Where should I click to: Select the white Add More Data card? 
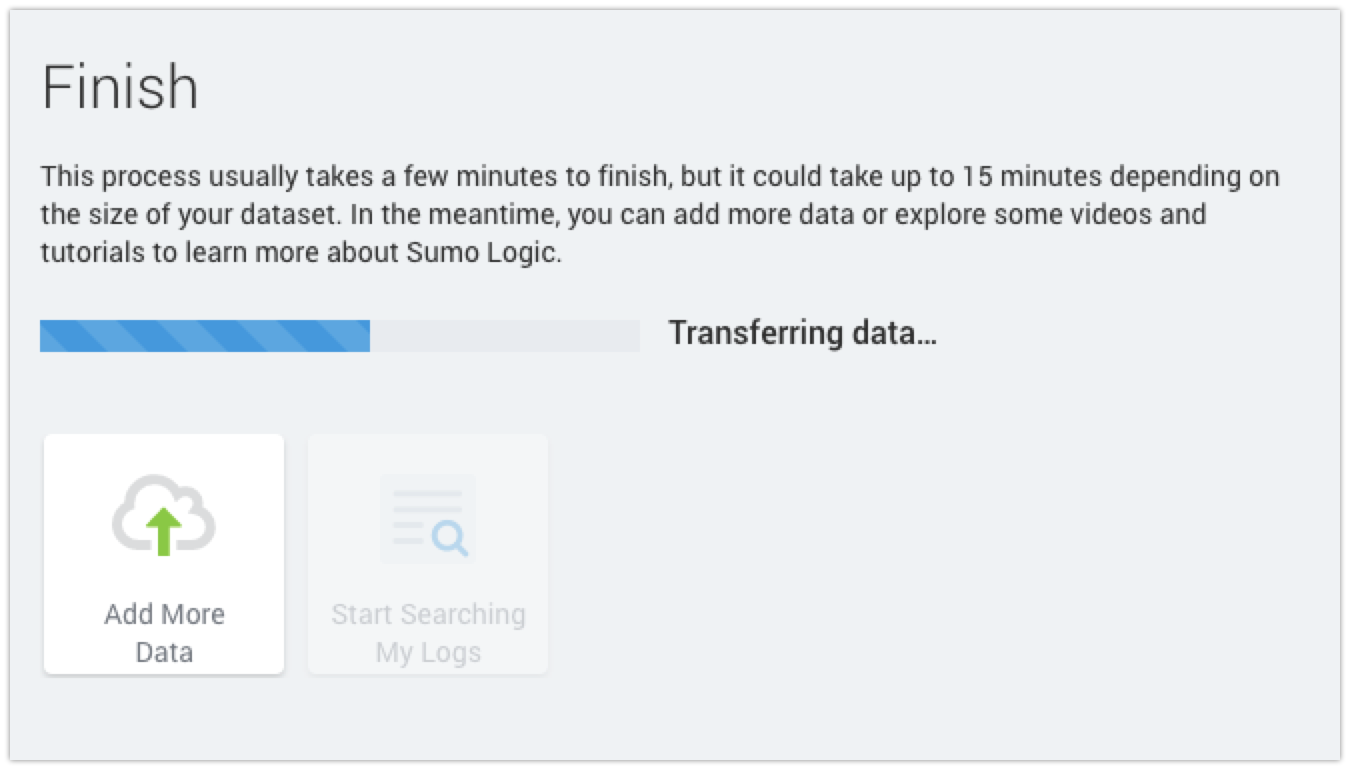tap(163, 553)
